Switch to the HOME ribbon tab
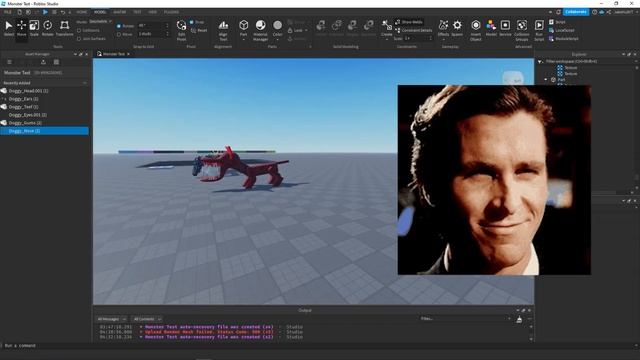The height and width of the screenshot is (360, 640). [82, 12]
